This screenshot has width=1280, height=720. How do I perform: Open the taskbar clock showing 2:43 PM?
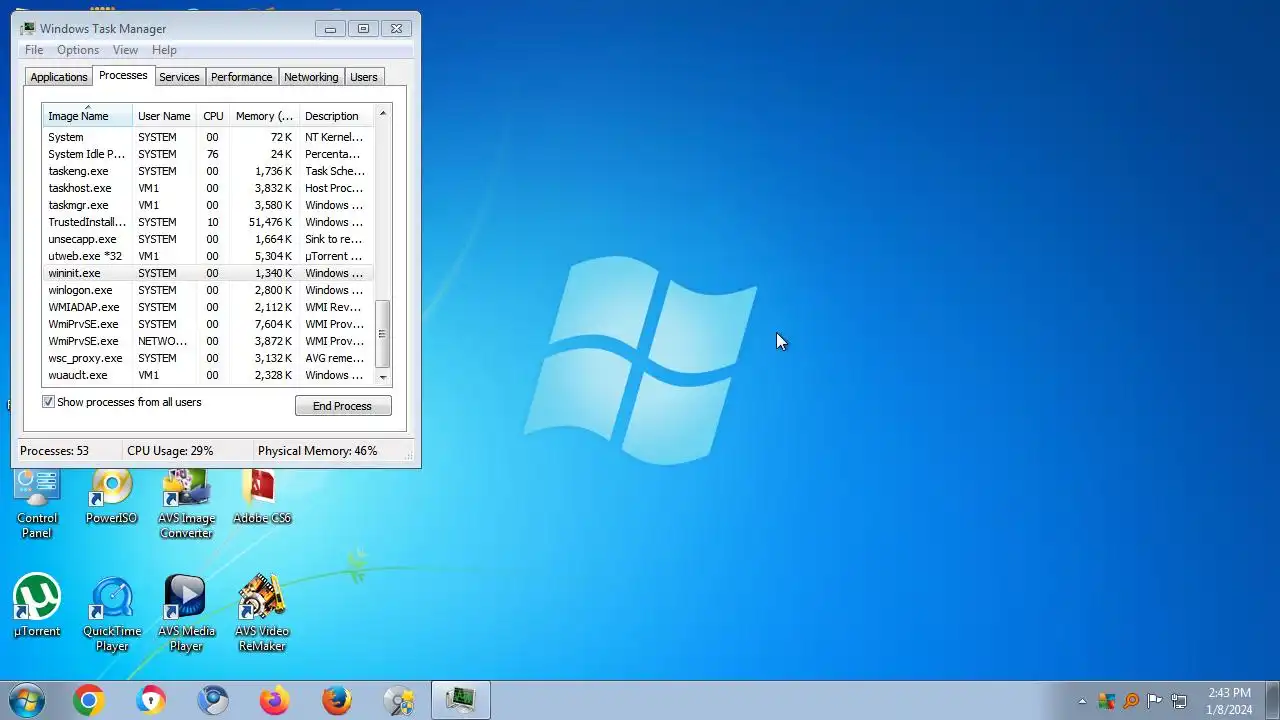1229,701
